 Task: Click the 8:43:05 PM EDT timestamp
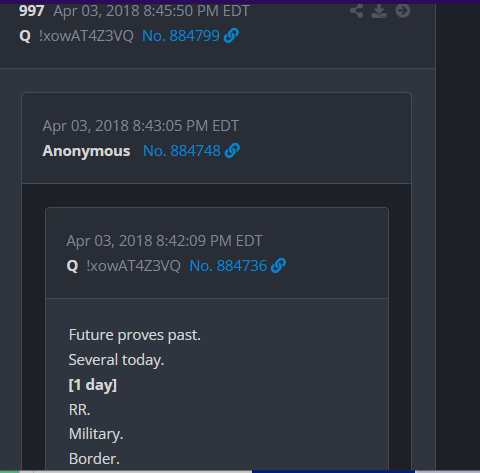click(x=141, y=126)
